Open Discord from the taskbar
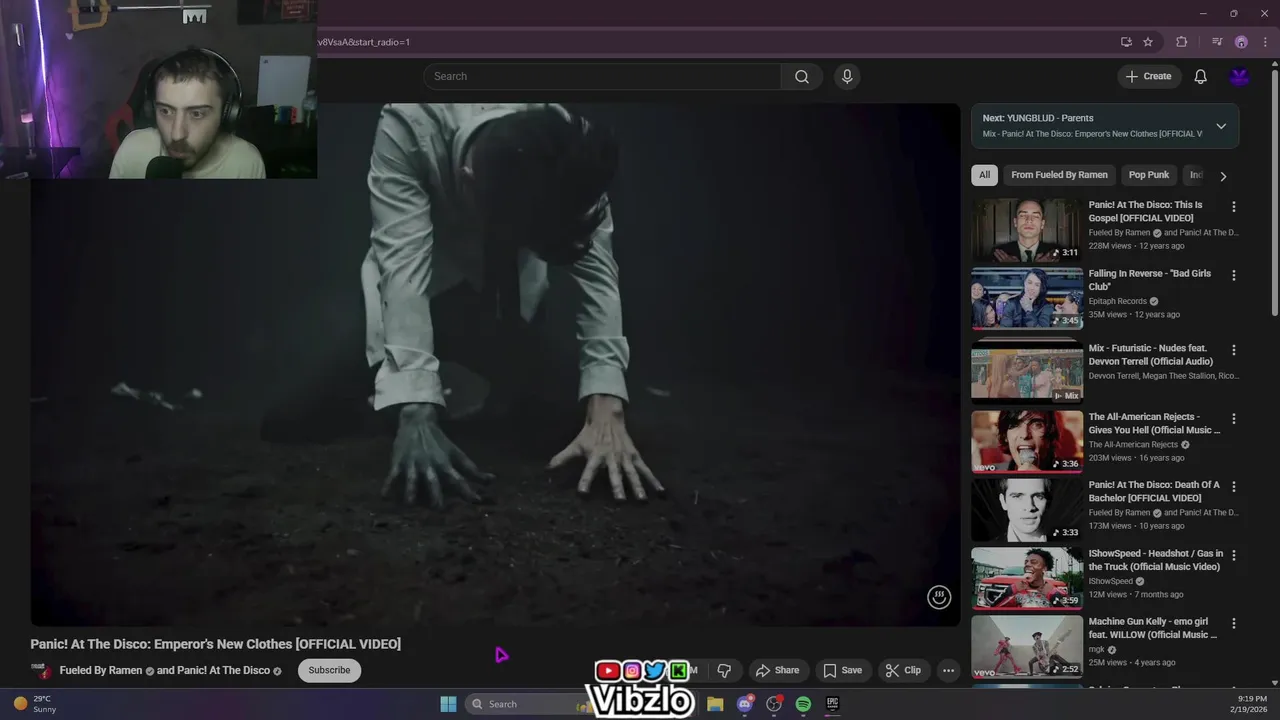The image size is (1280, 720). tap(744, 704)
